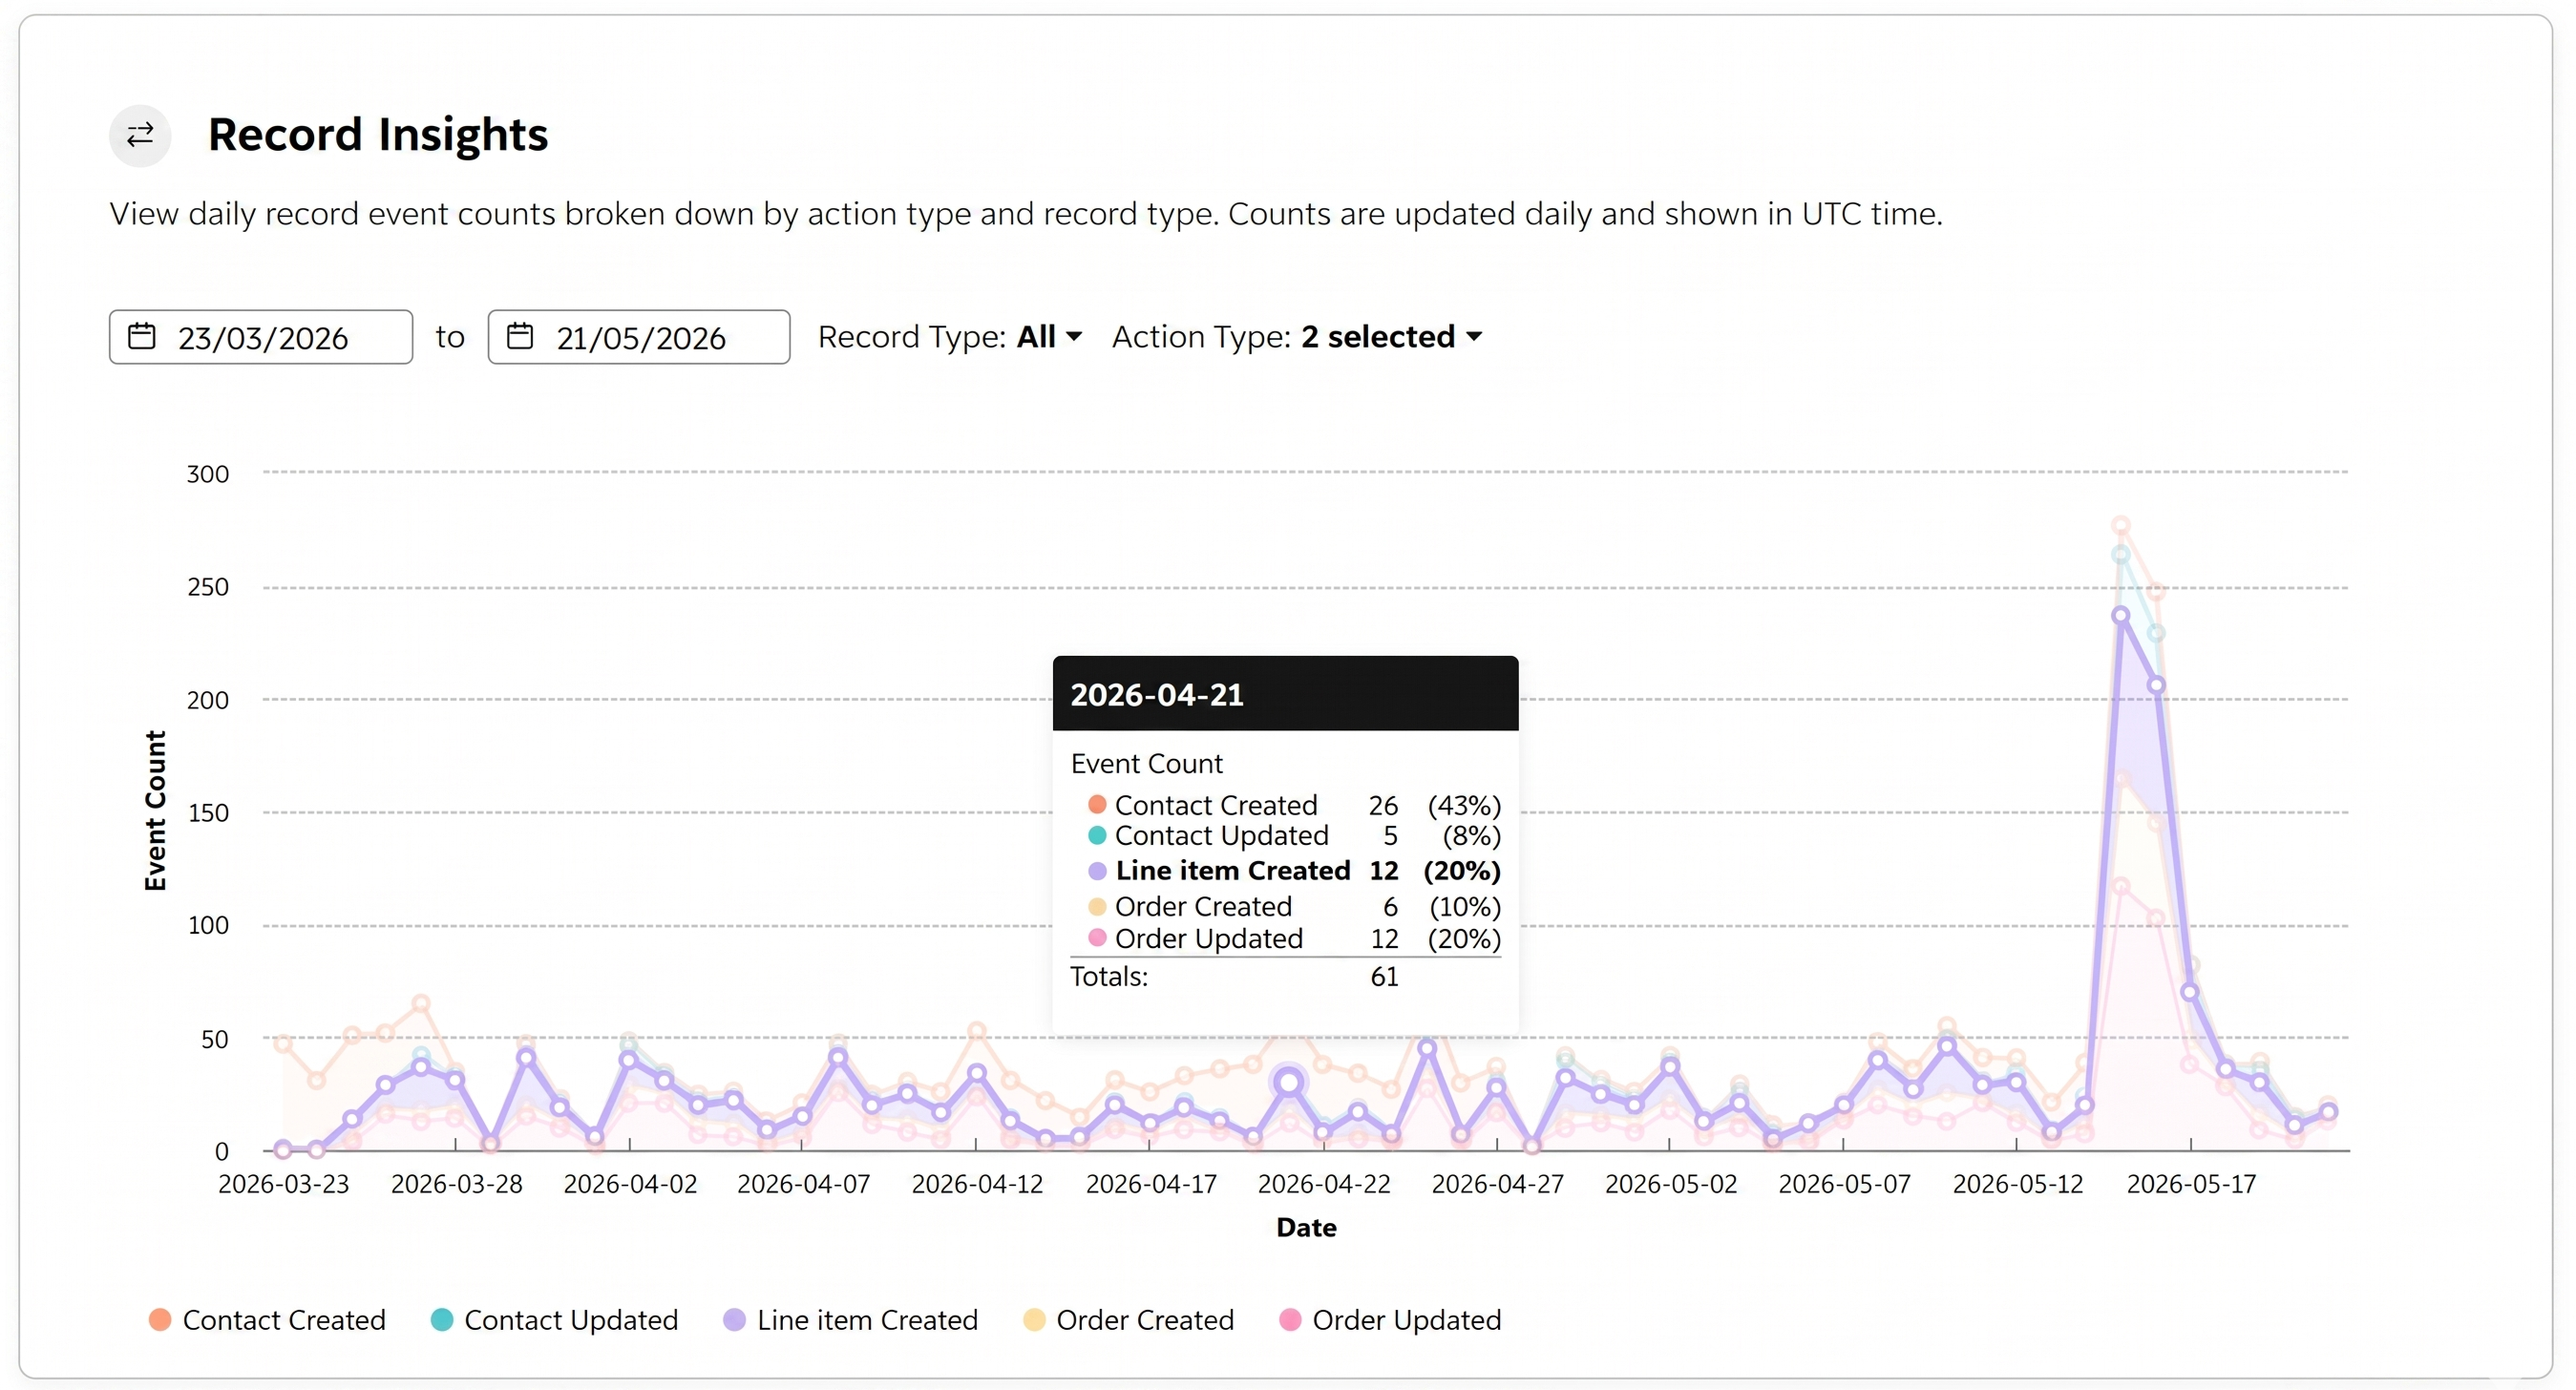Click the x-axis label 2026-05-17
2576x1390 pixels.
pyautogui.click(x=2191, y=1185)
